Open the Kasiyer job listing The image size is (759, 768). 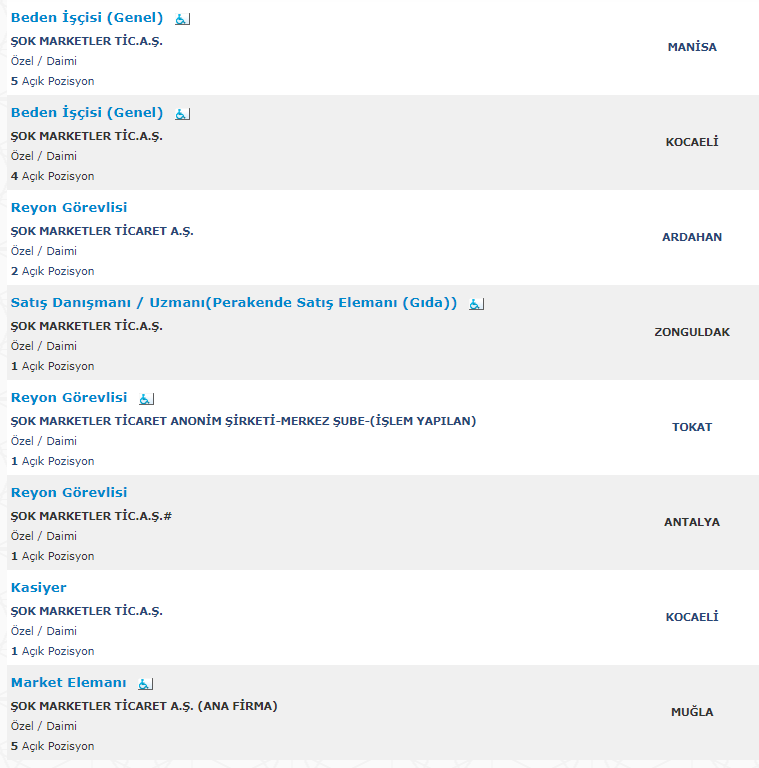click(x=39, y=588)
